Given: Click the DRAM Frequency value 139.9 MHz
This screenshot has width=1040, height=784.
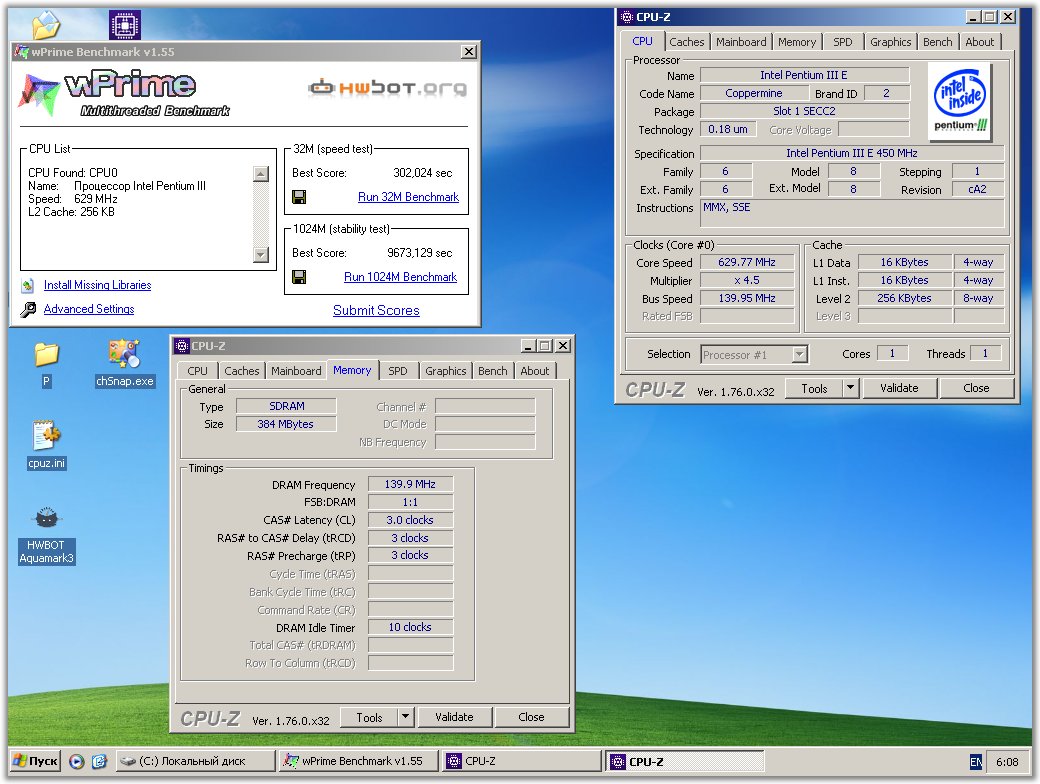Looking at the screenshot, I should point(410,484).
